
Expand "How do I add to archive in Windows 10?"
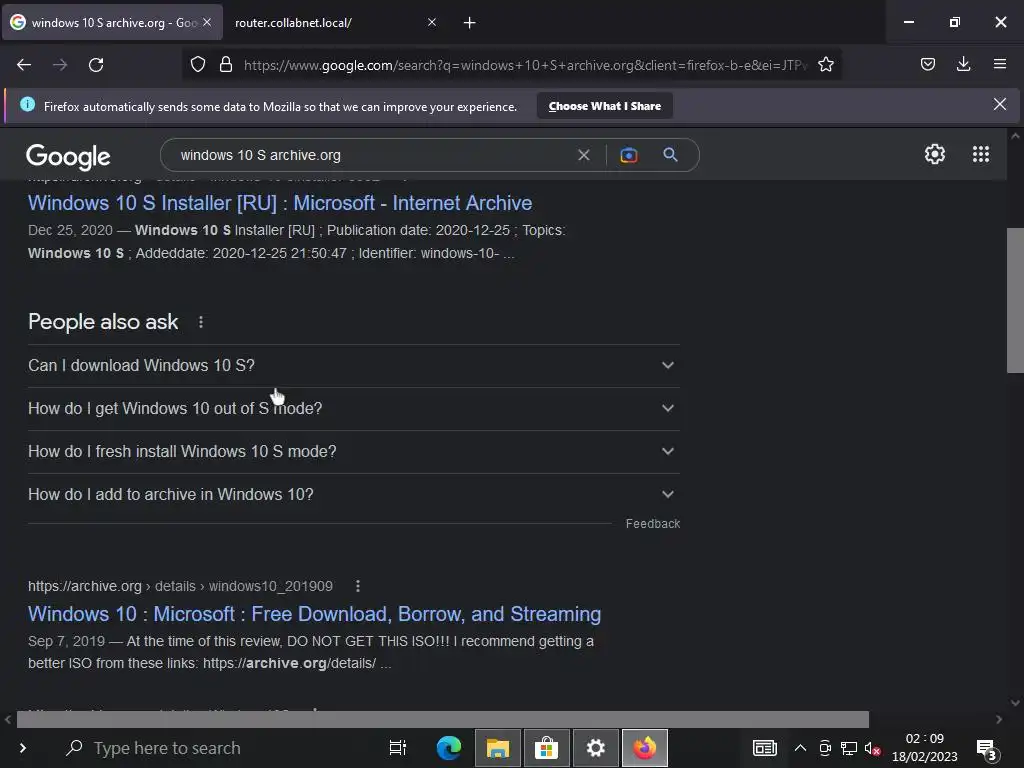[x=353, y=495]
